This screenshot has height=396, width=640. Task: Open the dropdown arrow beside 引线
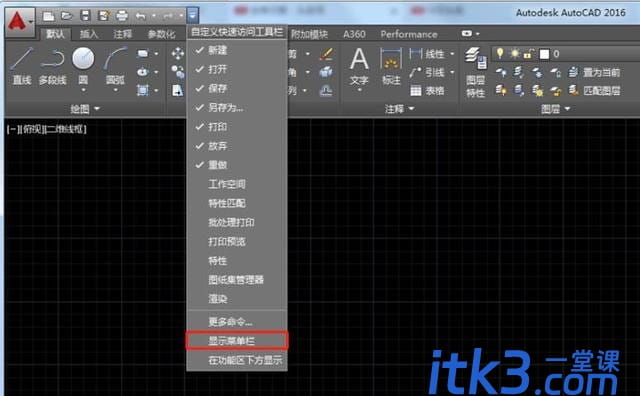point(452,73)
